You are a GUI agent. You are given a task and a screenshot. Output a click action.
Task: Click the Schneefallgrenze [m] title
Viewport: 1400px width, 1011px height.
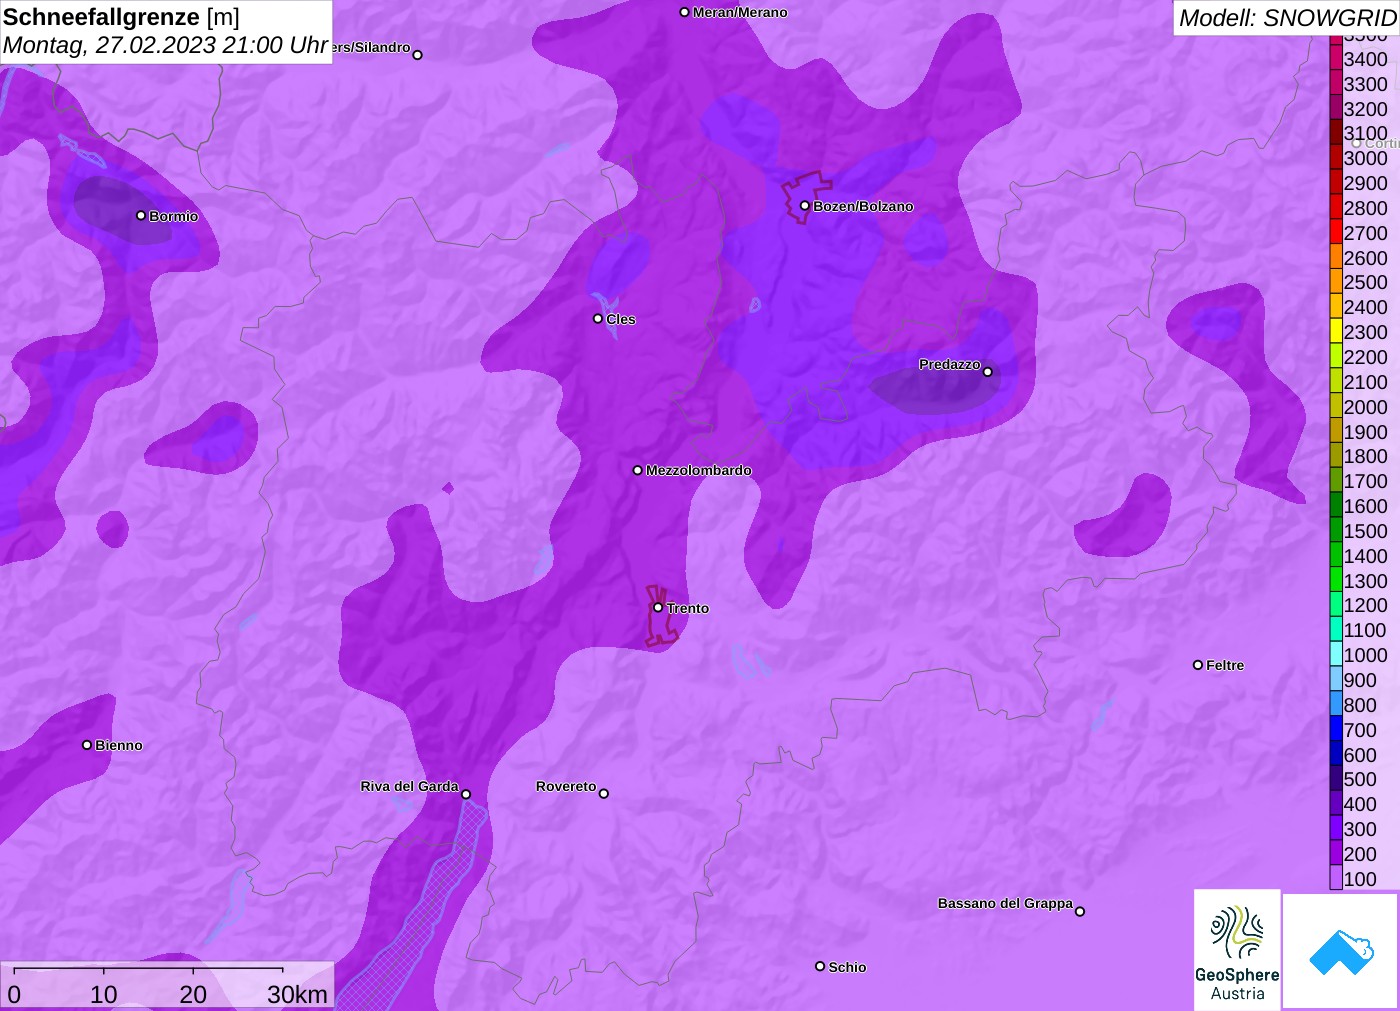coord(121,17)
